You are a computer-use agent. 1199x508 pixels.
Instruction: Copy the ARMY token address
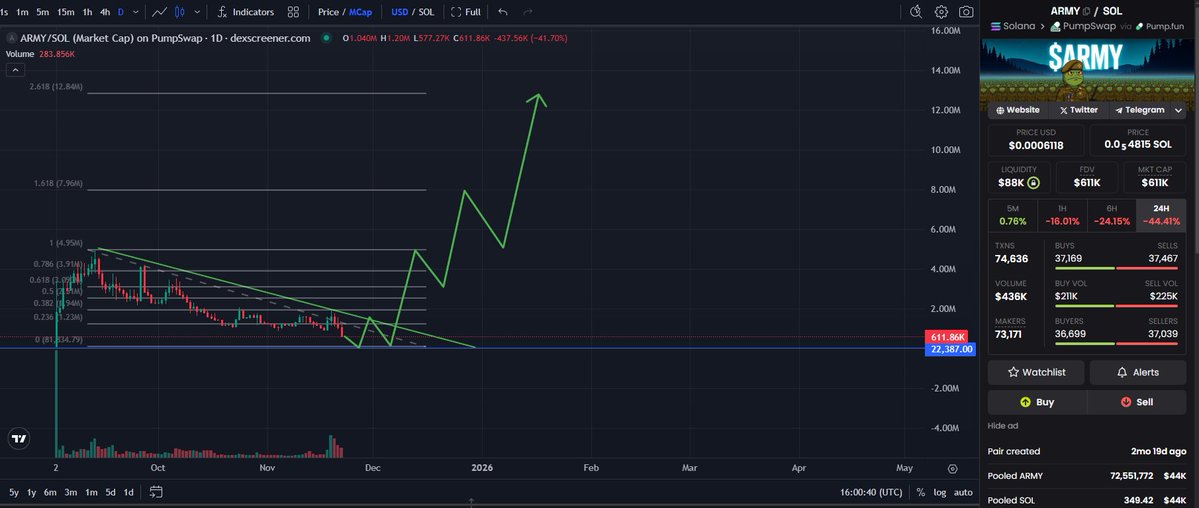point(1087,11)
